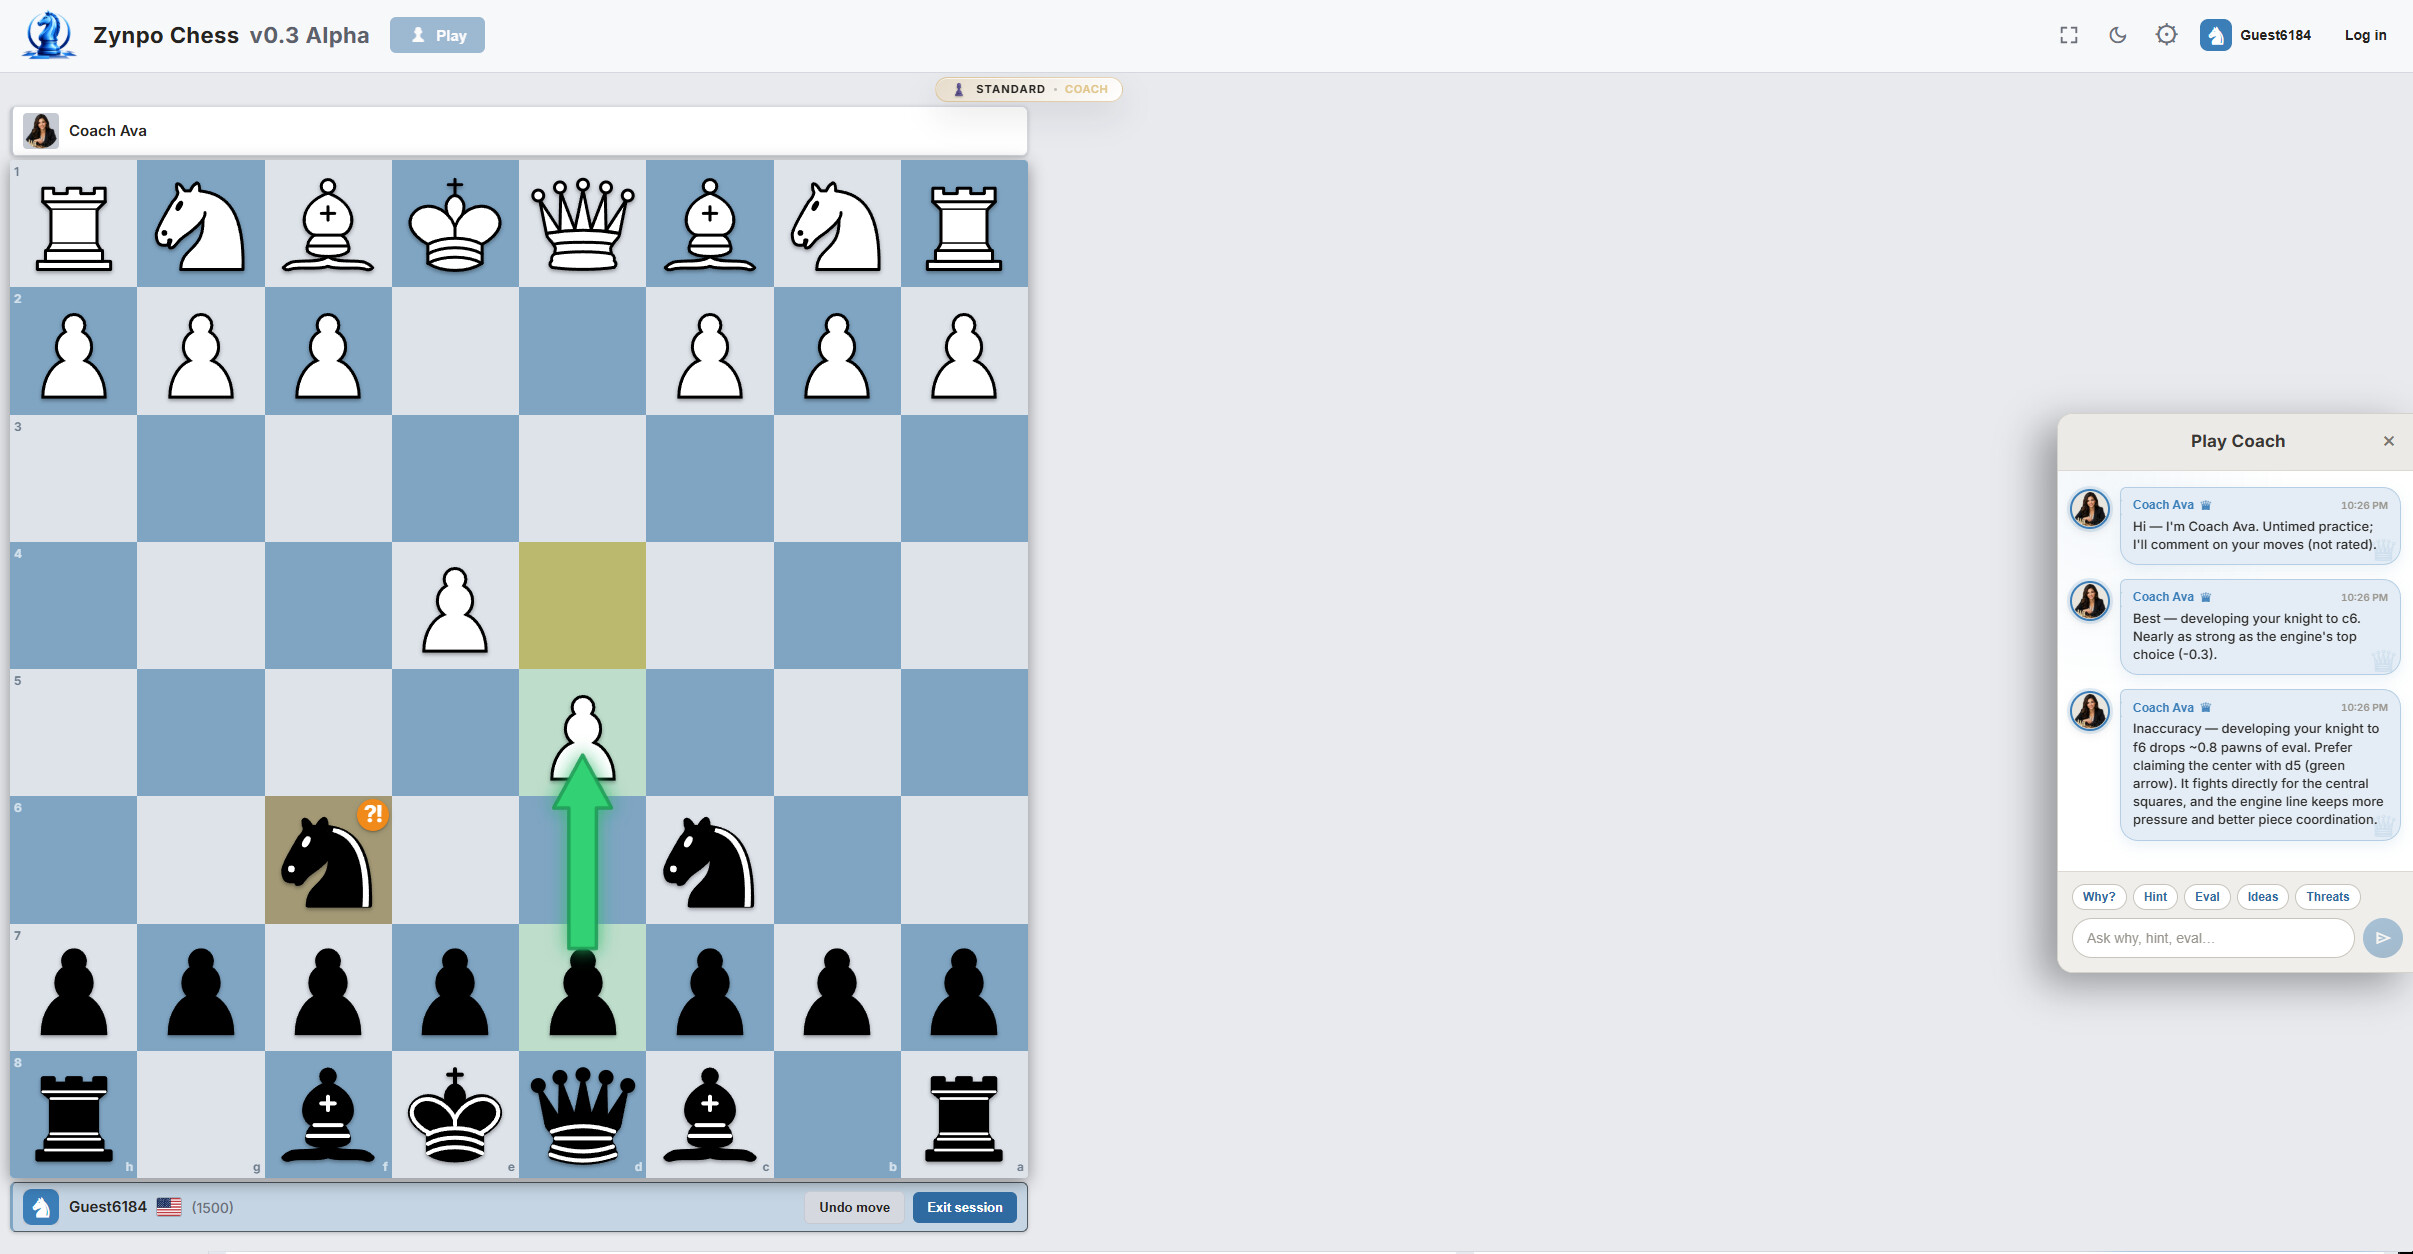Screen dimensions: 2413x1254
Task: Click the Guest6184 avatar below the board
Action: click(41, 1207)
